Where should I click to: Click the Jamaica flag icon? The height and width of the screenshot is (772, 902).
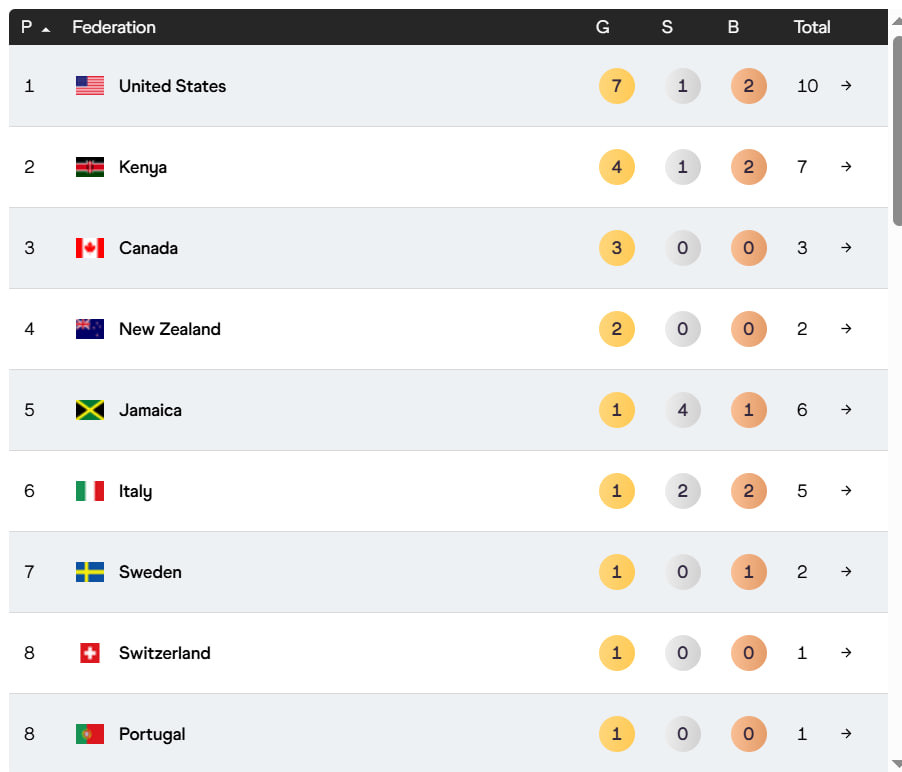[90, 410]
